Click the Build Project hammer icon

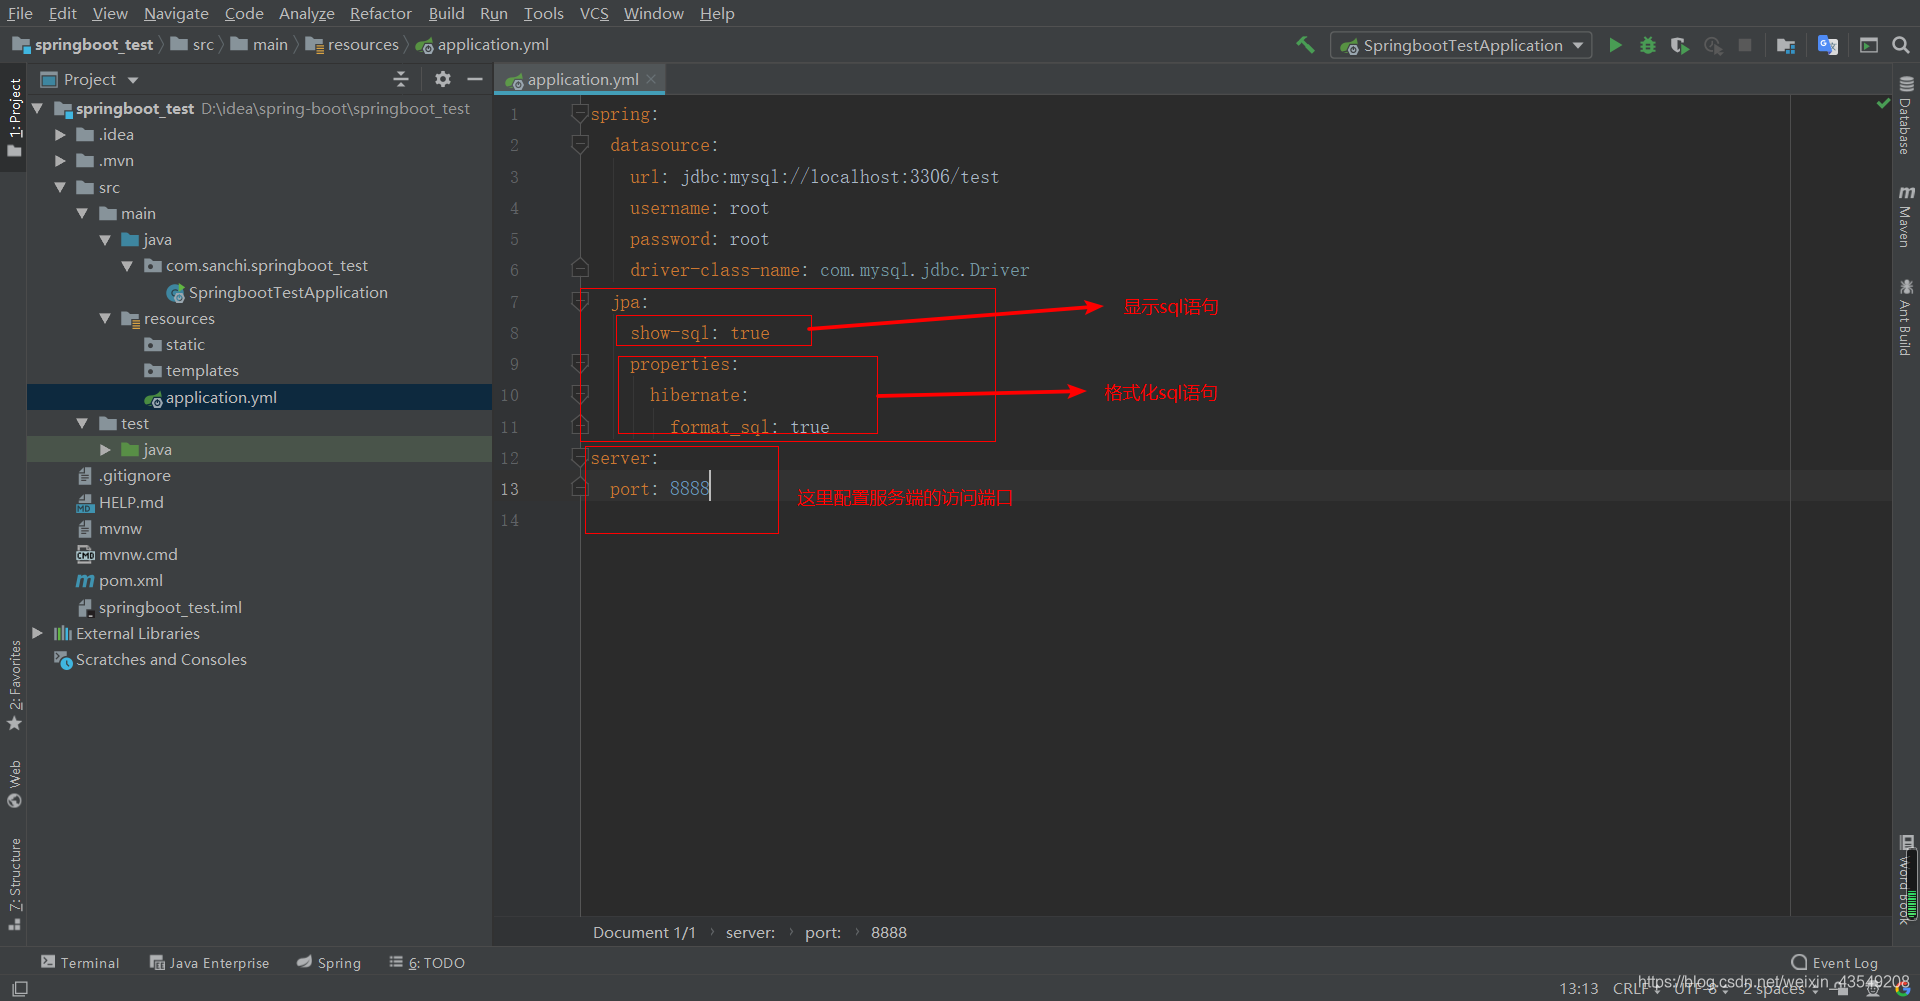[1305, 45]
